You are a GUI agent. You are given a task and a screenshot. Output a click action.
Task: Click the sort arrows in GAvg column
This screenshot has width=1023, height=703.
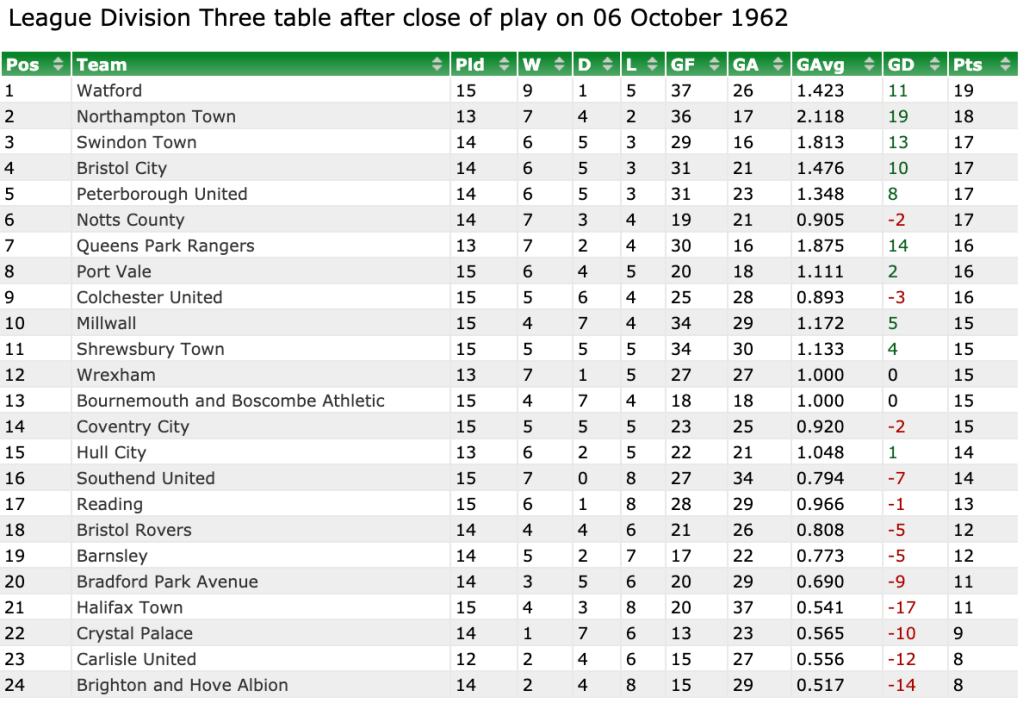869,65
